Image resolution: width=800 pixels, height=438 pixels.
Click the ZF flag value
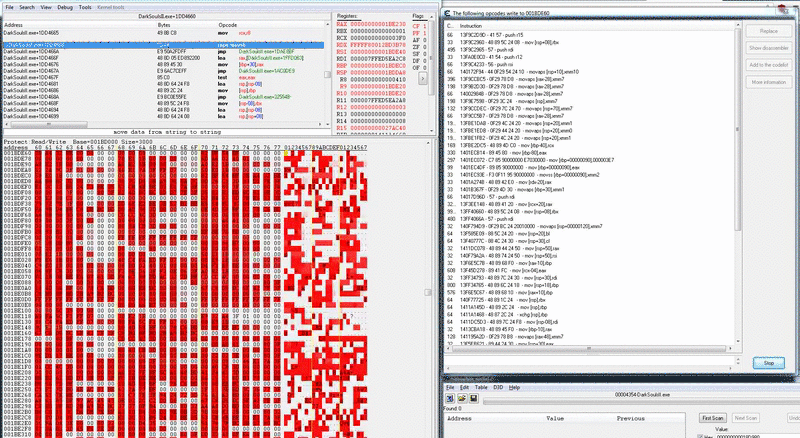tap(424, 47)
